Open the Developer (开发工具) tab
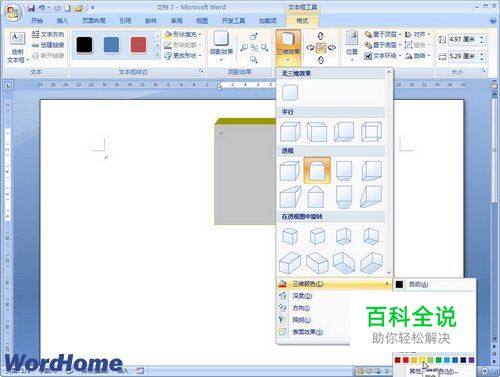The height and width of the screenshot is (377, 500). 233,21
